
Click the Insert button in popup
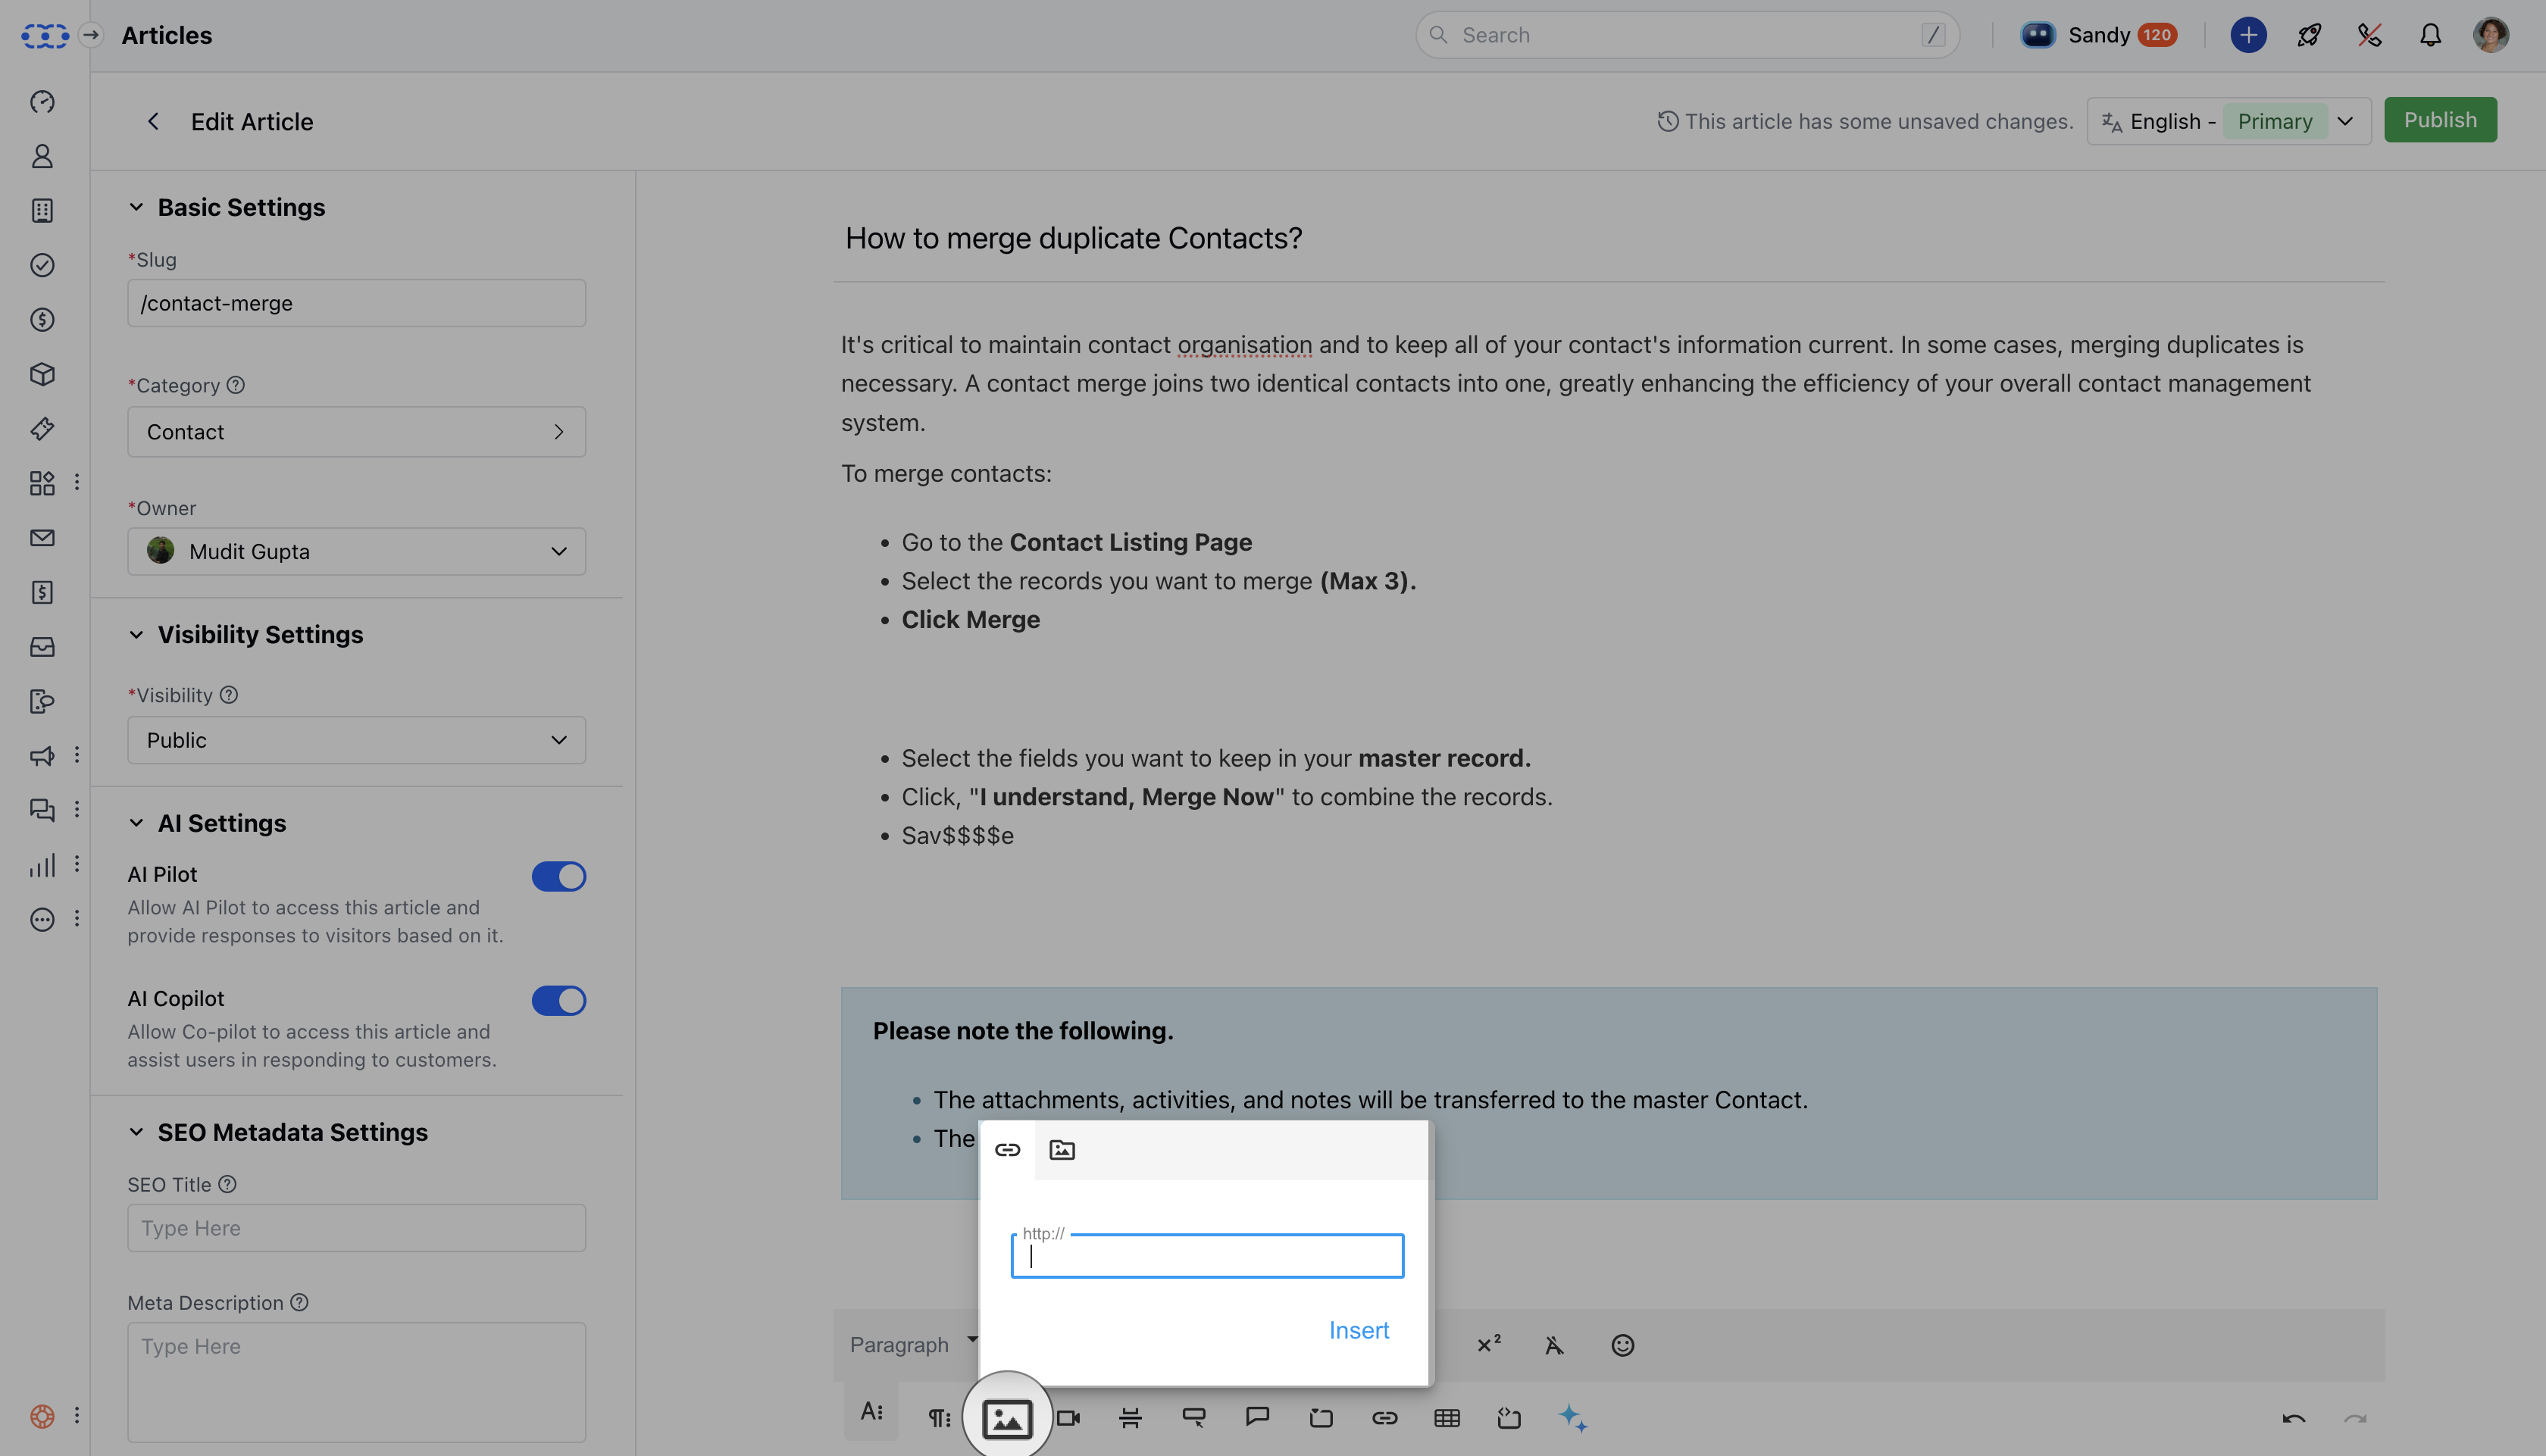pyautogui.click(x=1358, y=1330)
